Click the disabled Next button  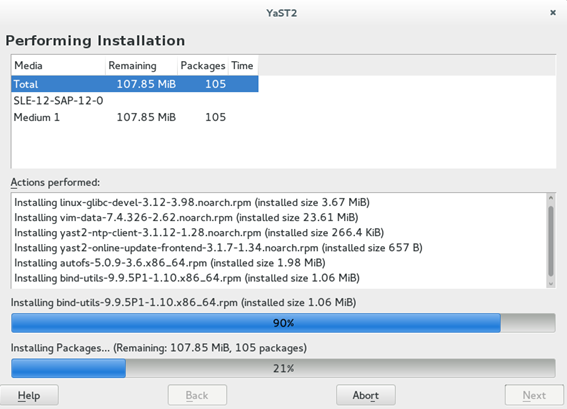pyautogui.click(x=534, y=395)
